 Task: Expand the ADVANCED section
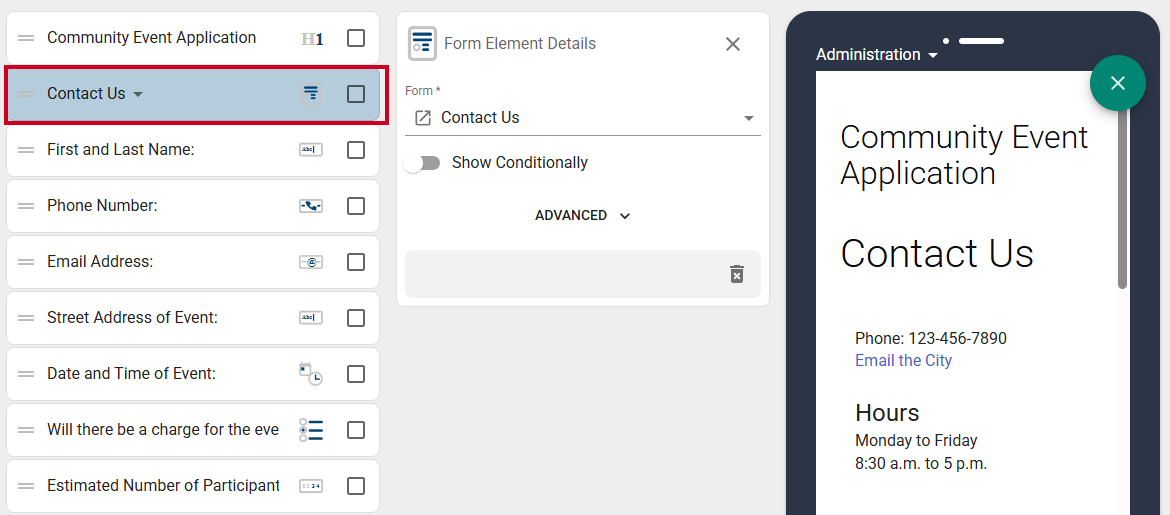pyautogui.click(x=583, y=215)
